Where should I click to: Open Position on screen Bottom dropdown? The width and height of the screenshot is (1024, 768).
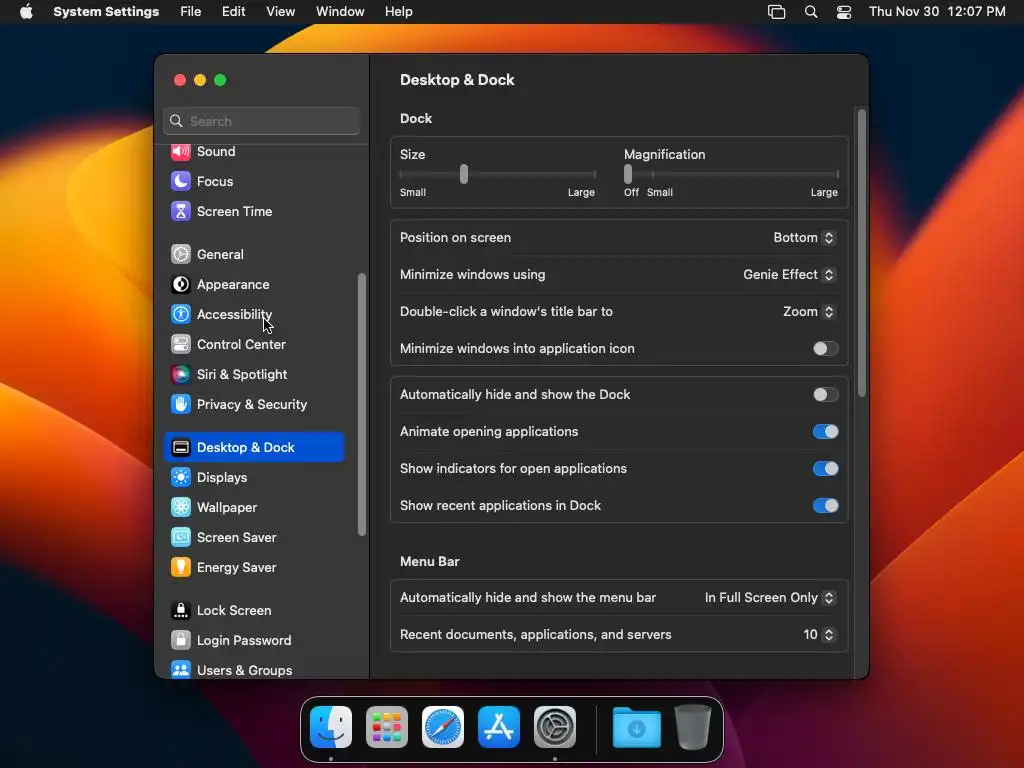[x=804, y=238]
